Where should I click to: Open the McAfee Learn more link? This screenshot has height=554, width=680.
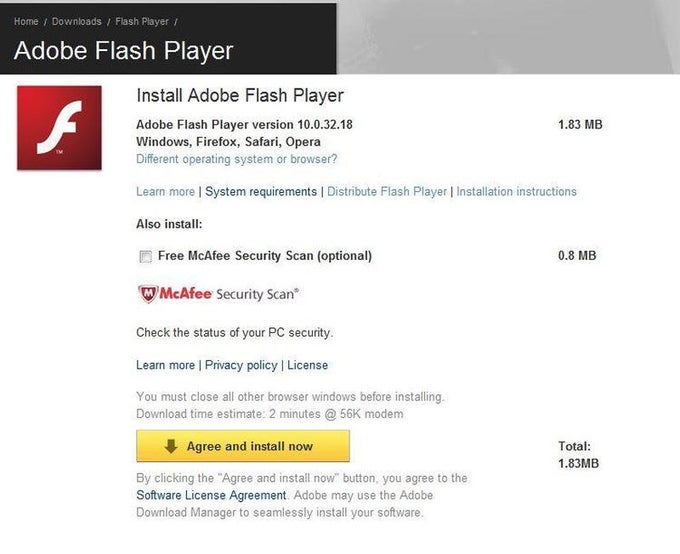coord(165,365)
